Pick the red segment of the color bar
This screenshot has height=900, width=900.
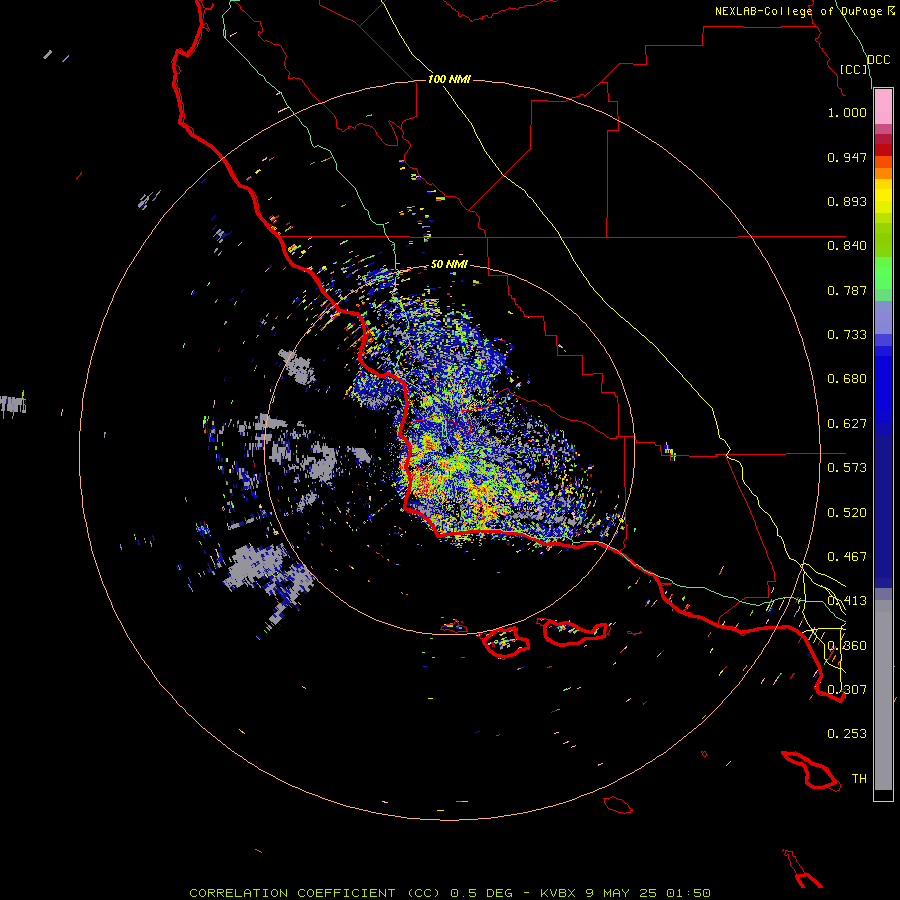point(883,149)
